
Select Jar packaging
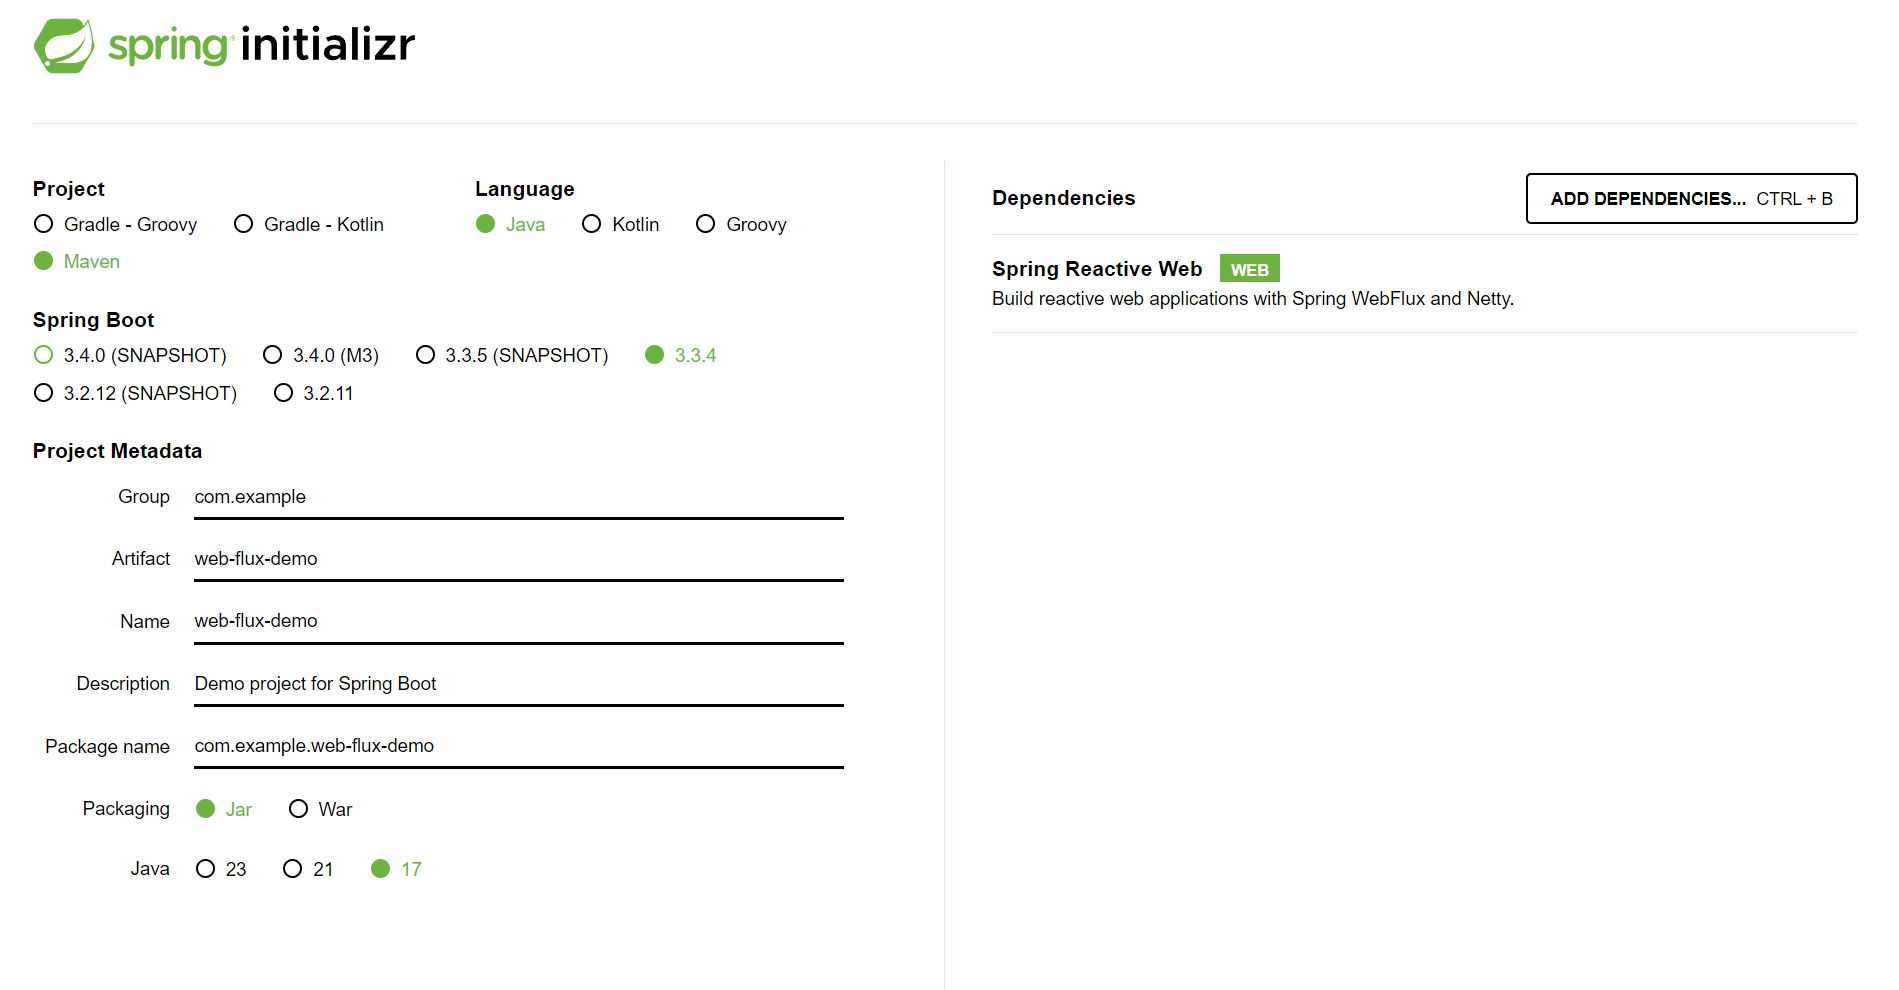click(224, 809)
